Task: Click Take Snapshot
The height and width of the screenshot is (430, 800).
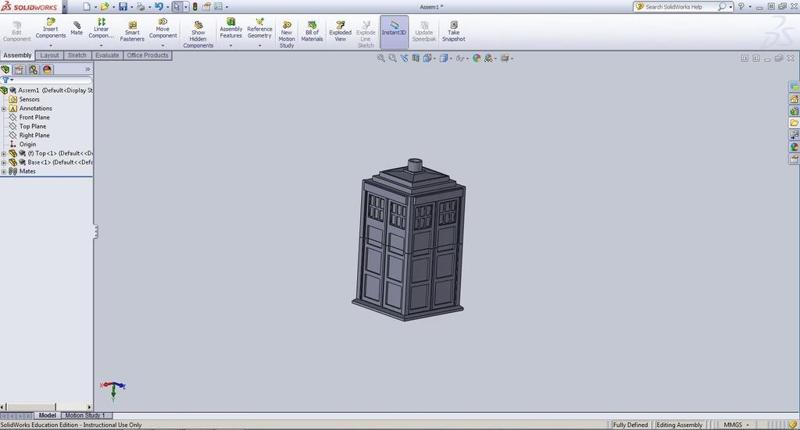Action: point(454,31)
